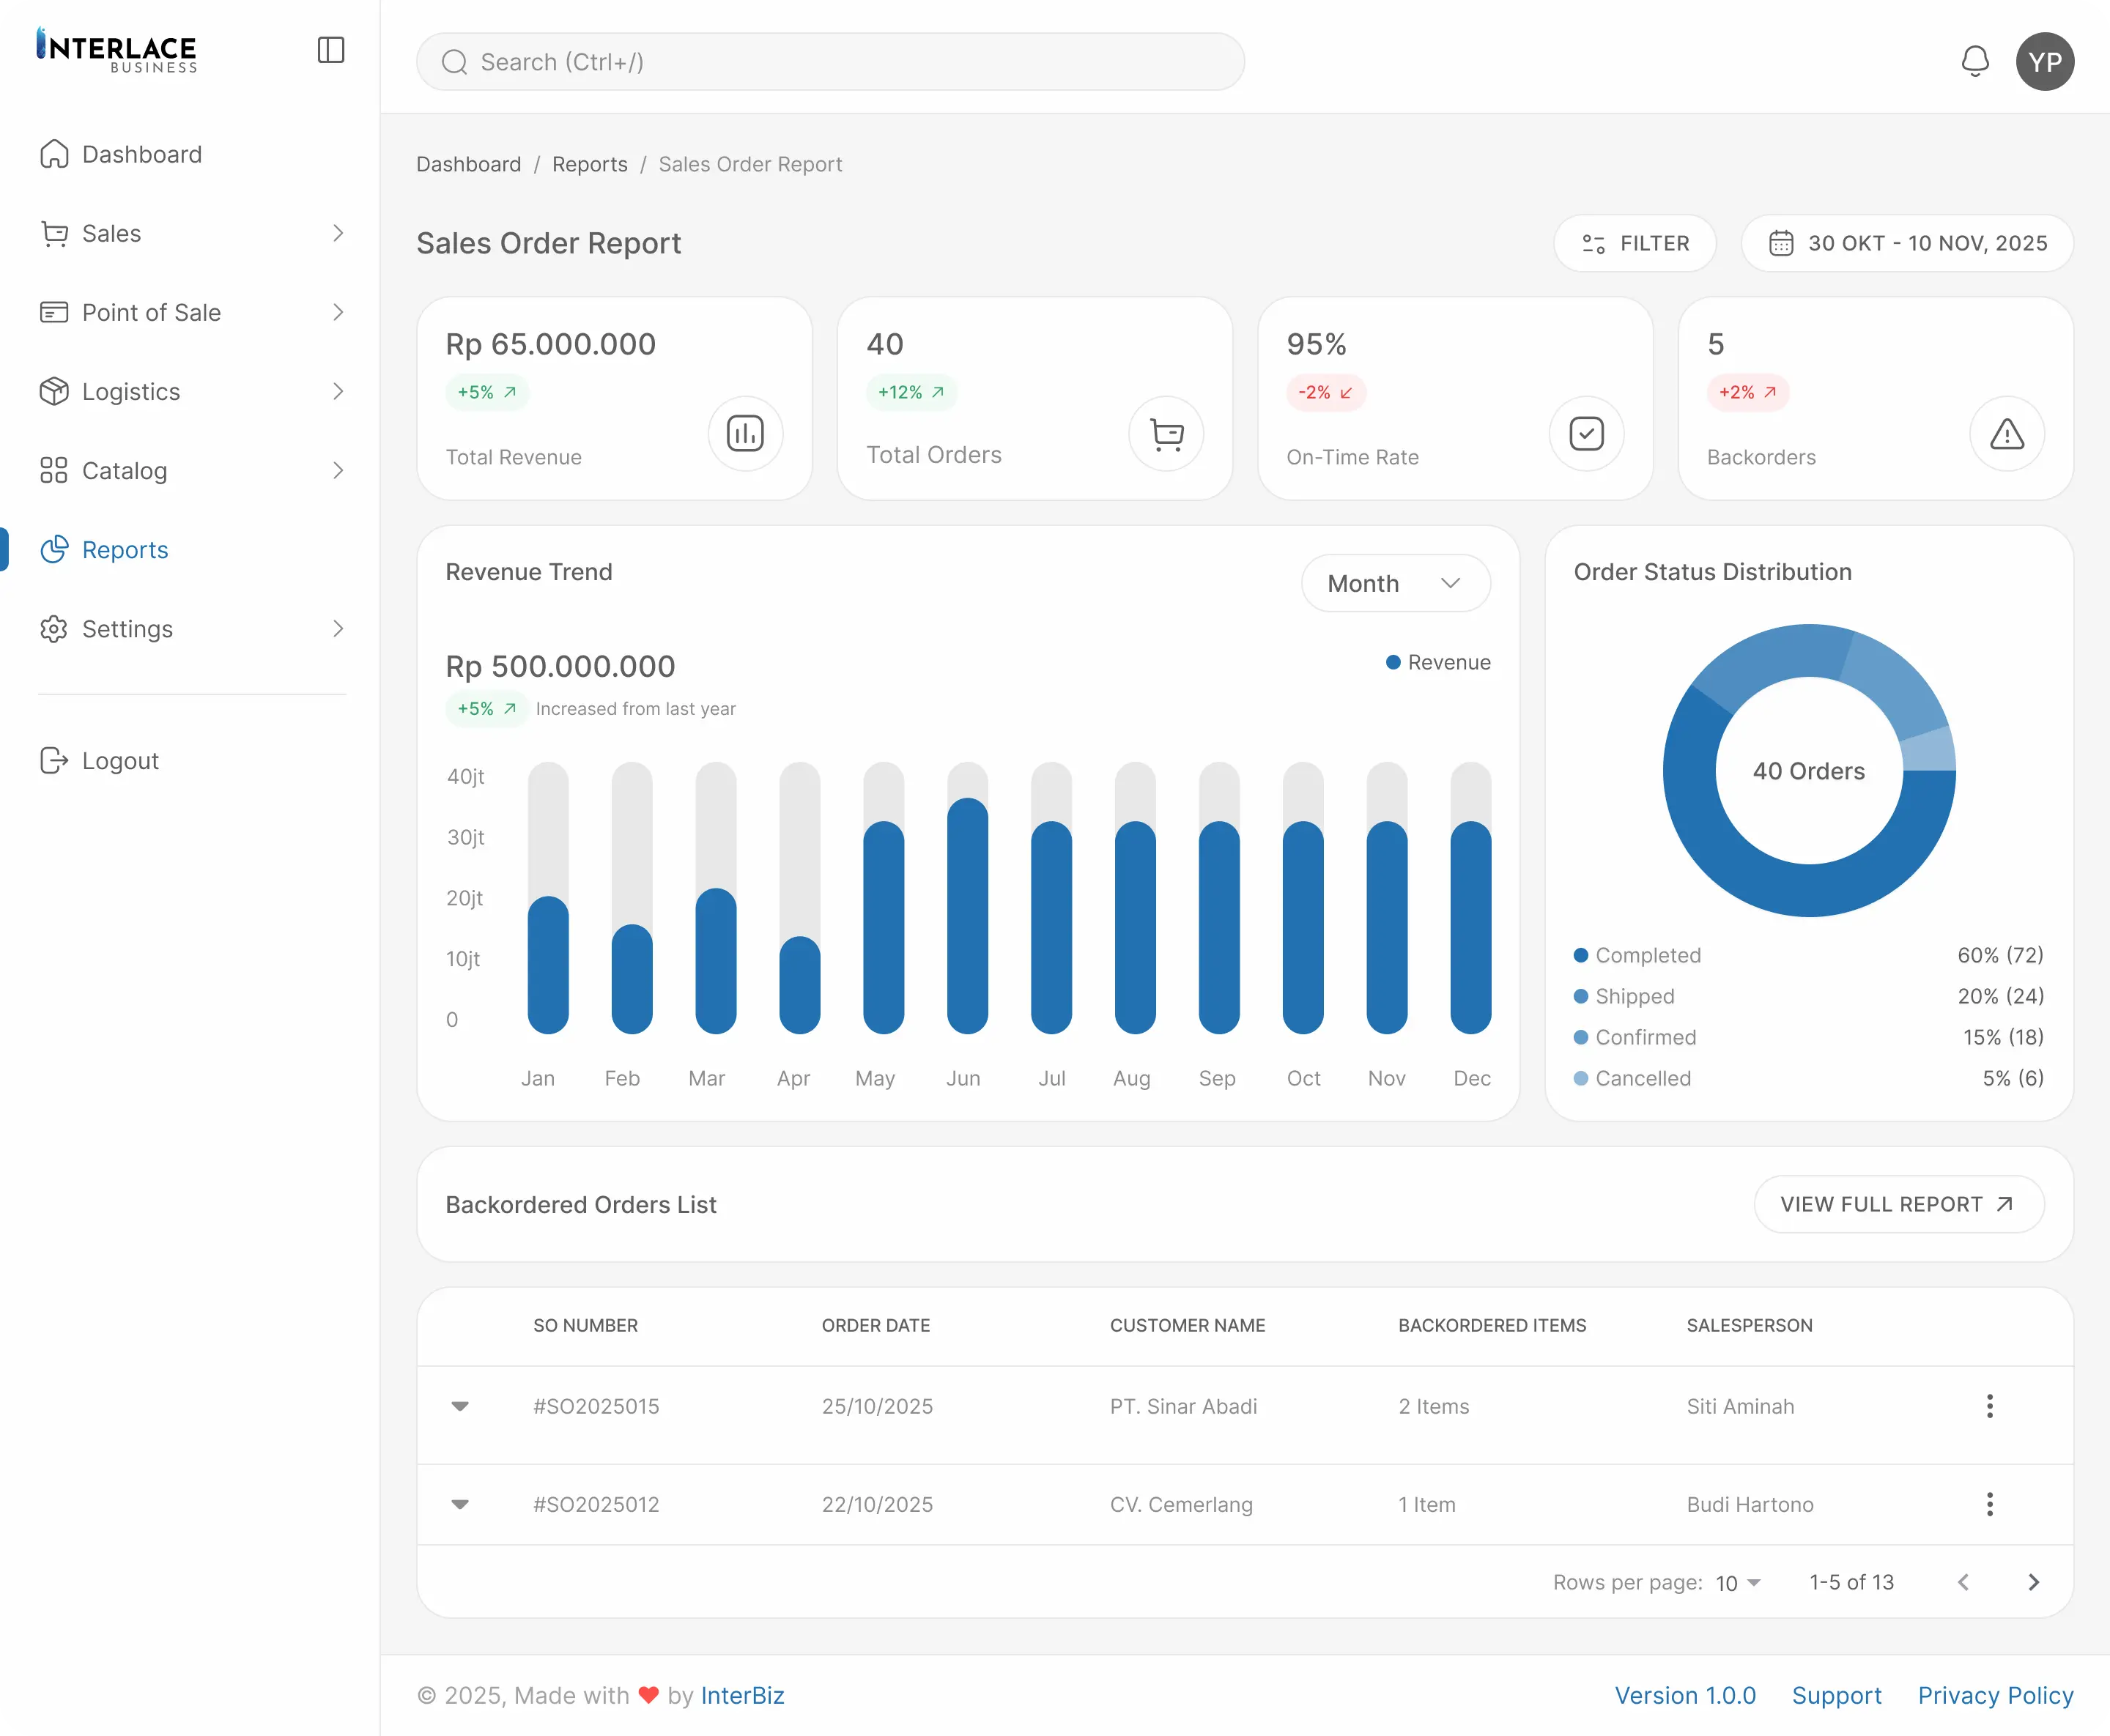This screenshot has width=2110, height=1736.
Task: Click the Revenue legend dot
Action: (x=1393, y=662)
